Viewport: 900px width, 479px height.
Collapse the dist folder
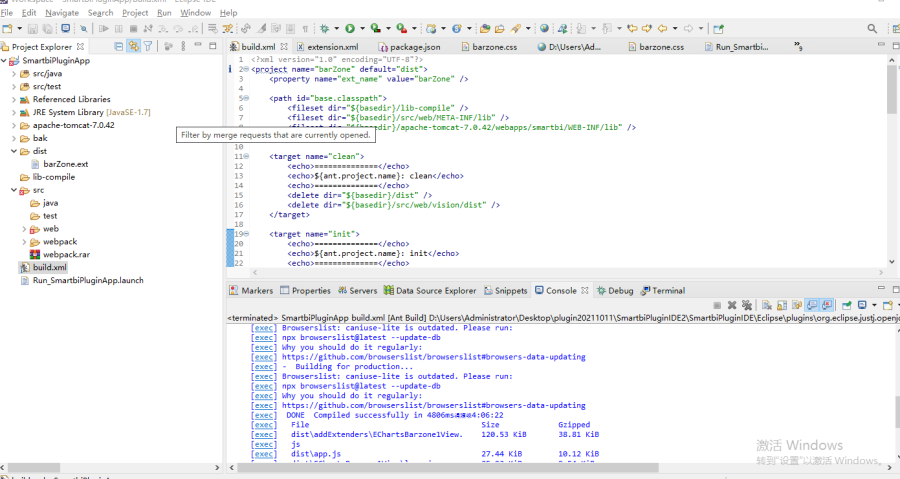point(14,151)
